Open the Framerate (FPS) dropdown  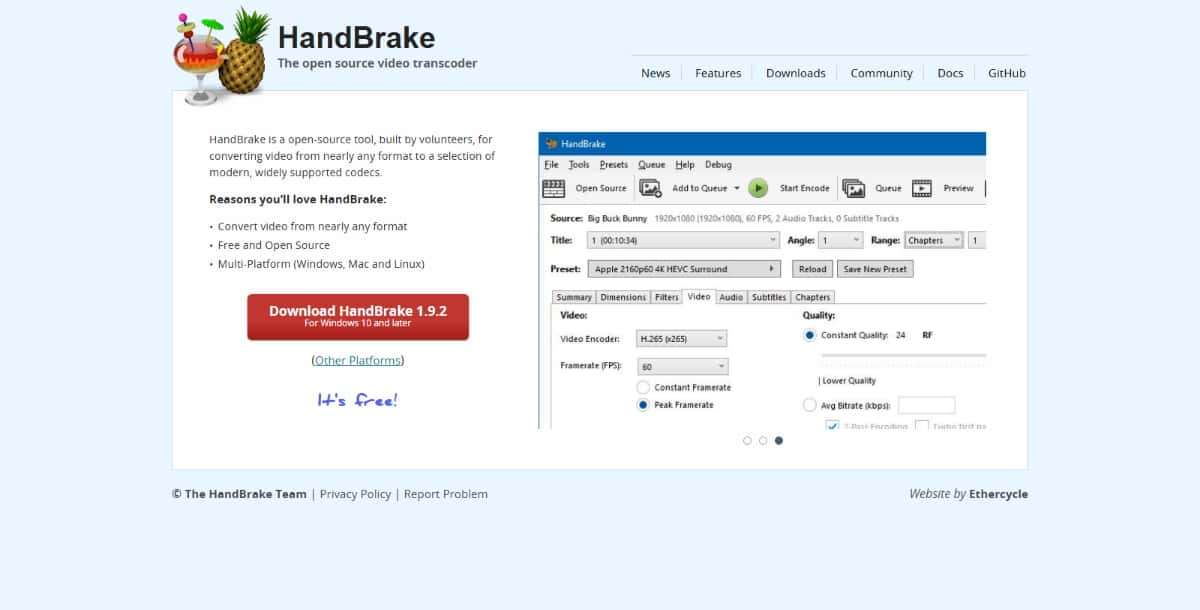point(682,367)
